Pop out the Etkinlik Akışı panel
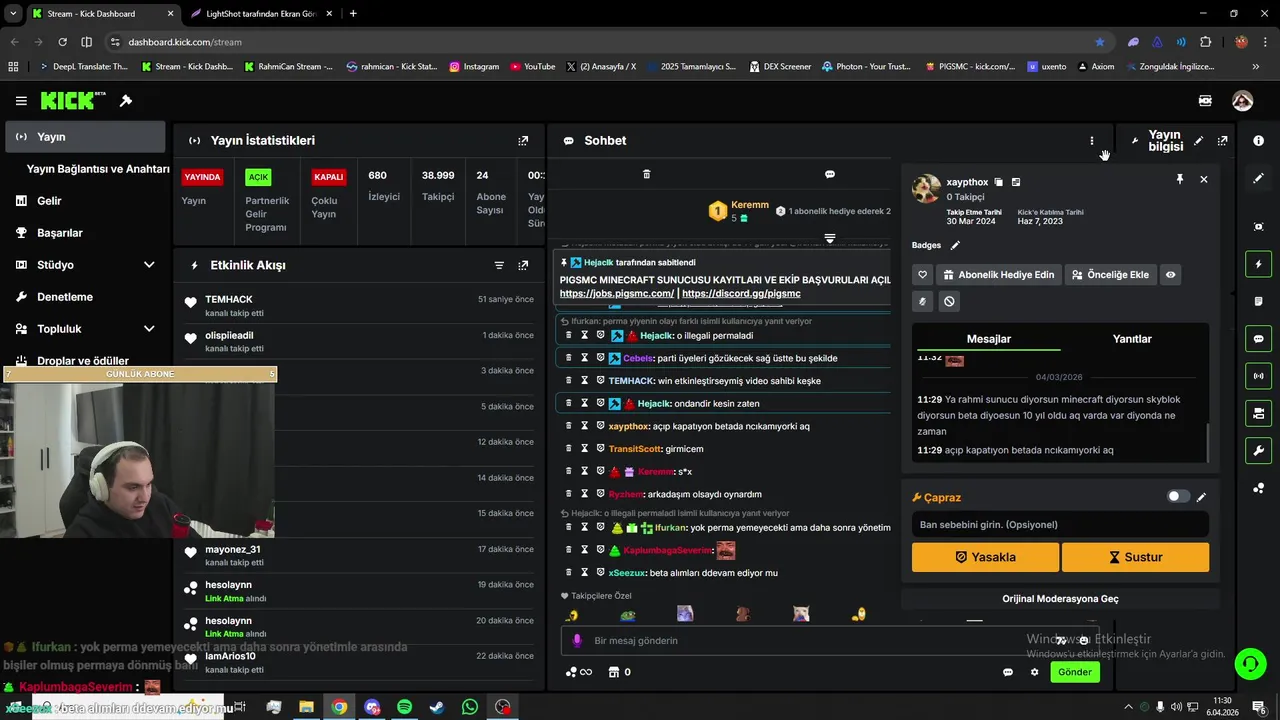Screen dimensions: 1280x720 (523, 265)
